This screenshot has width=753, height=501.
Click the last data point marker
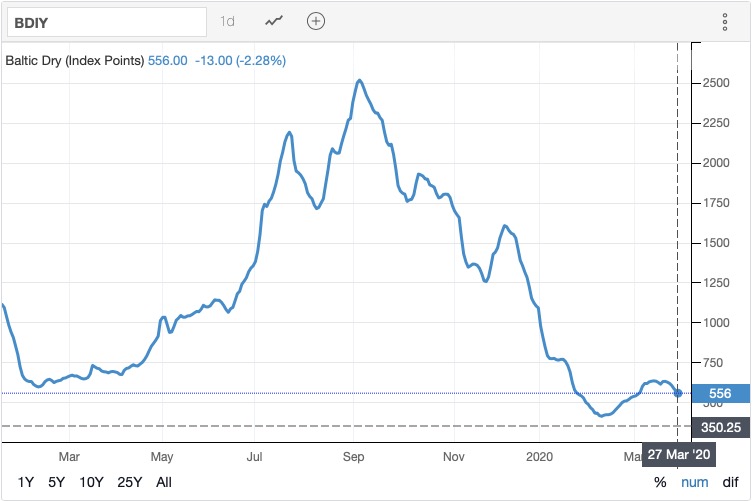pyautogui.click(x=678, y=393)
